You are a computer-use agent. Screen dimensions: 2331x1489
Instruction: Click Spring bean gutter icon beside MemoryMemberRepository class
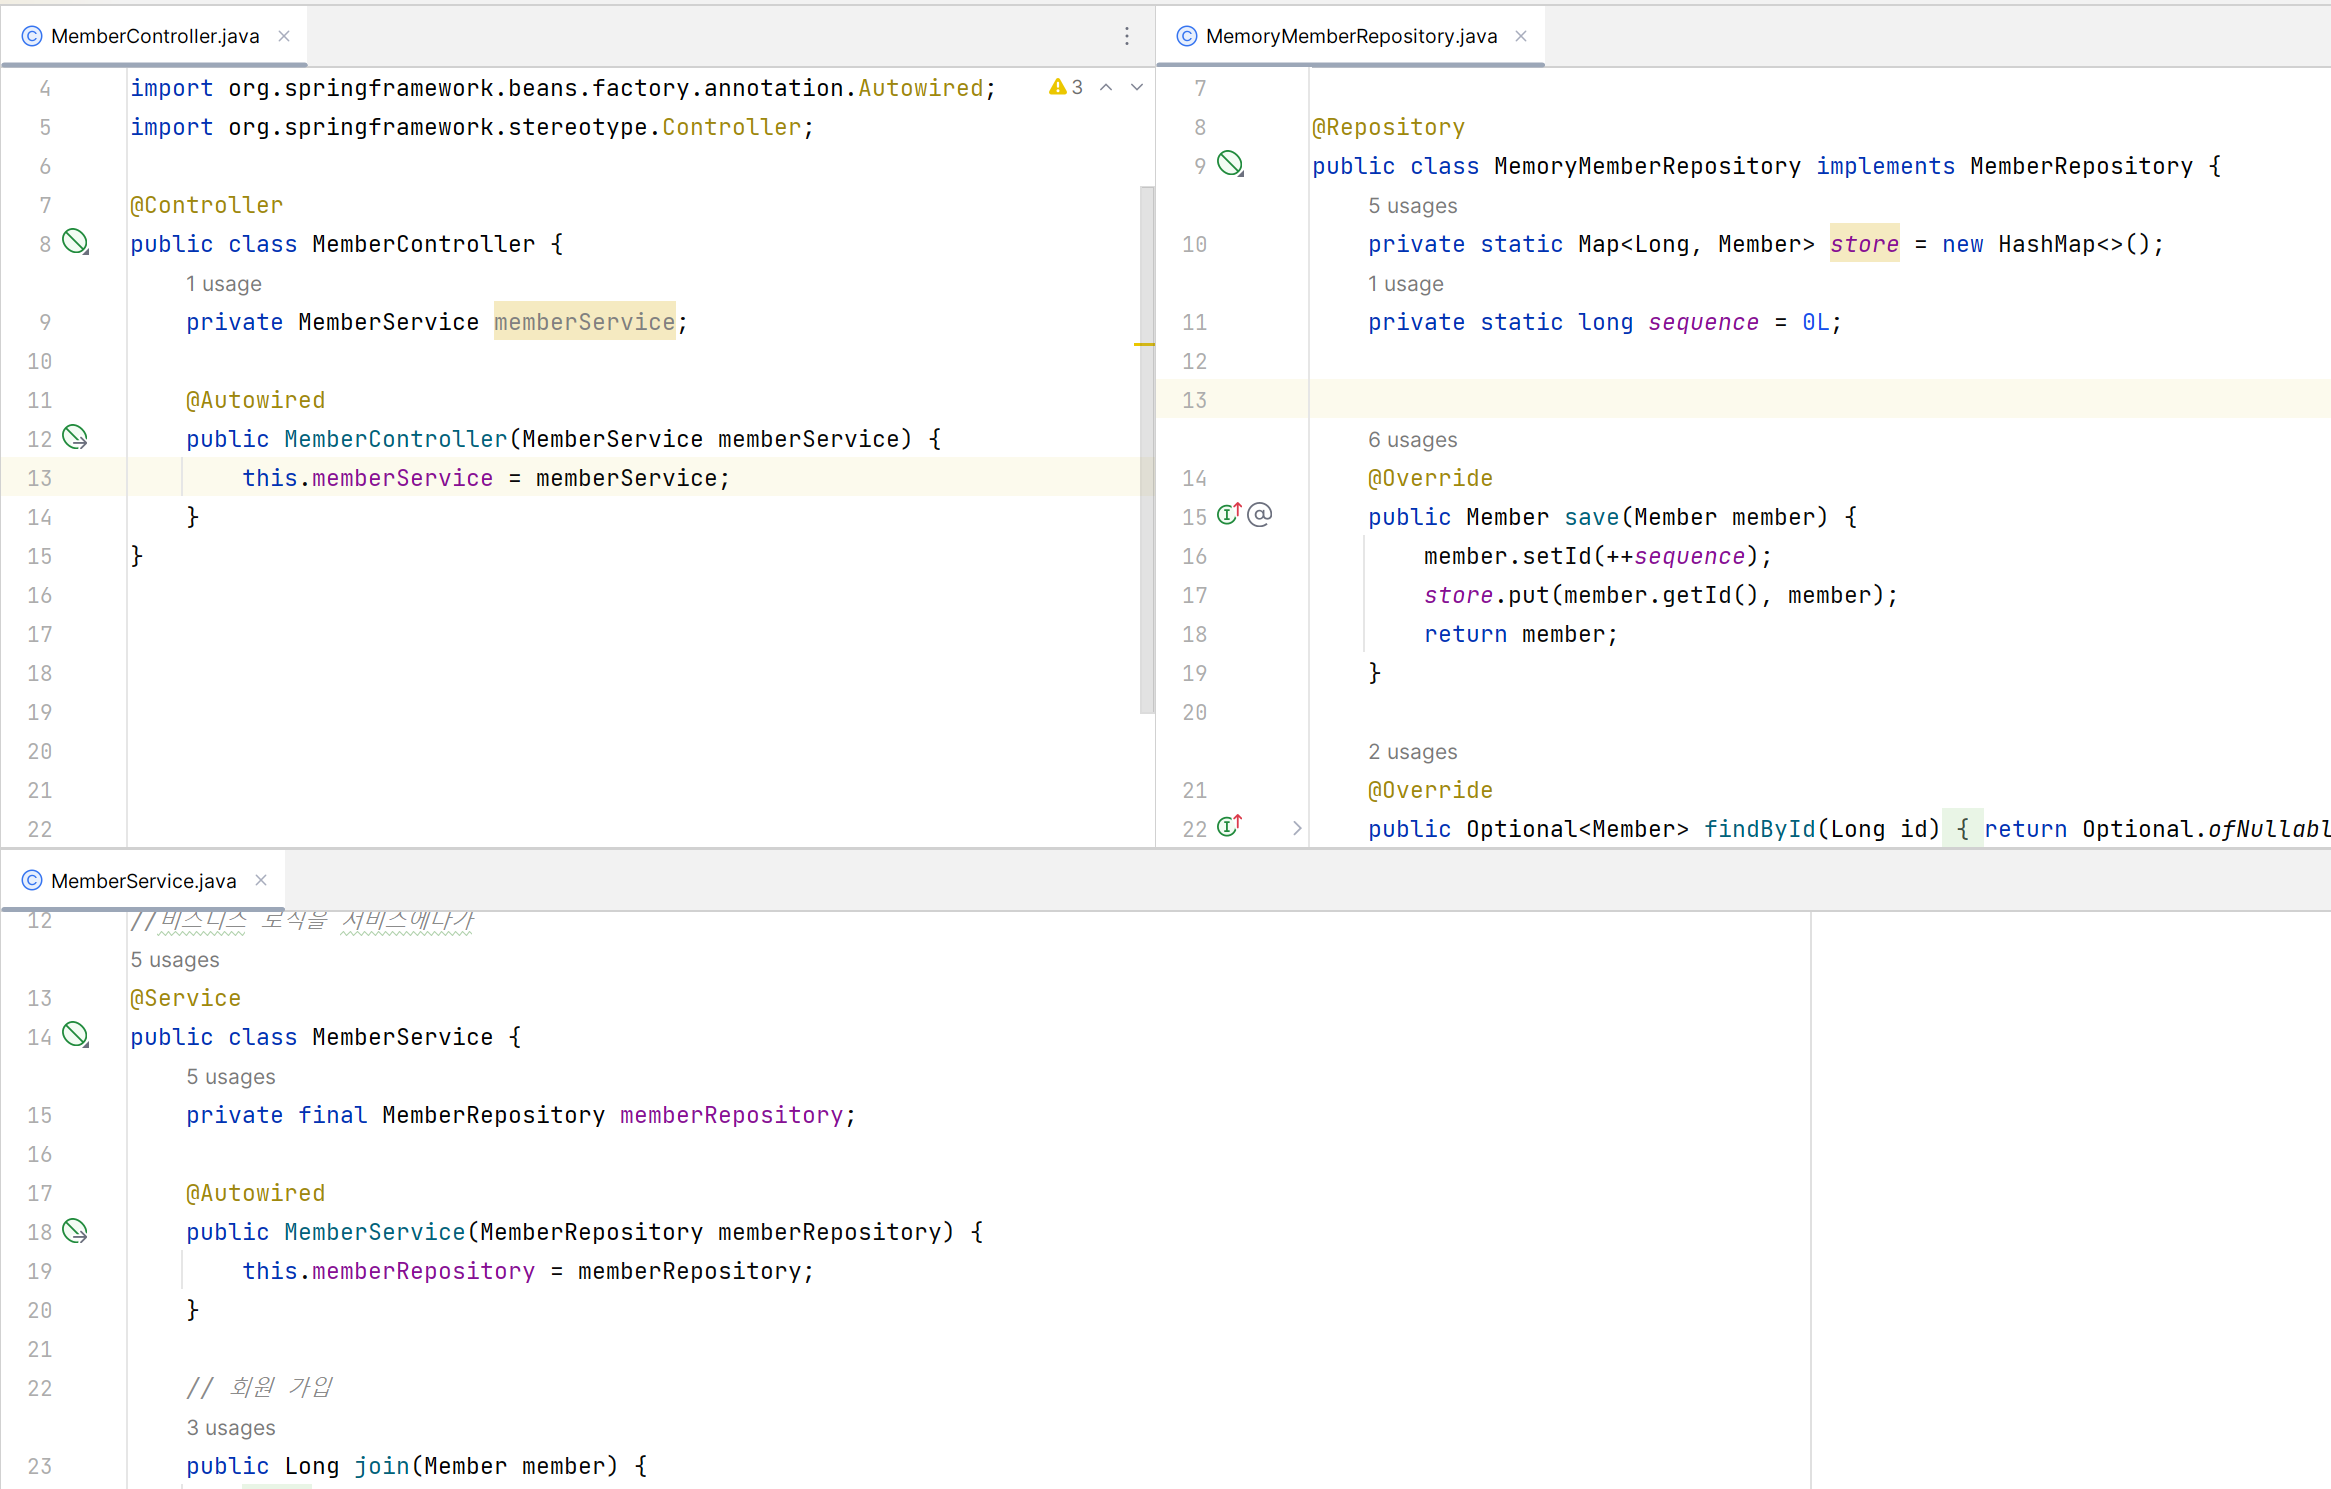1230,164
